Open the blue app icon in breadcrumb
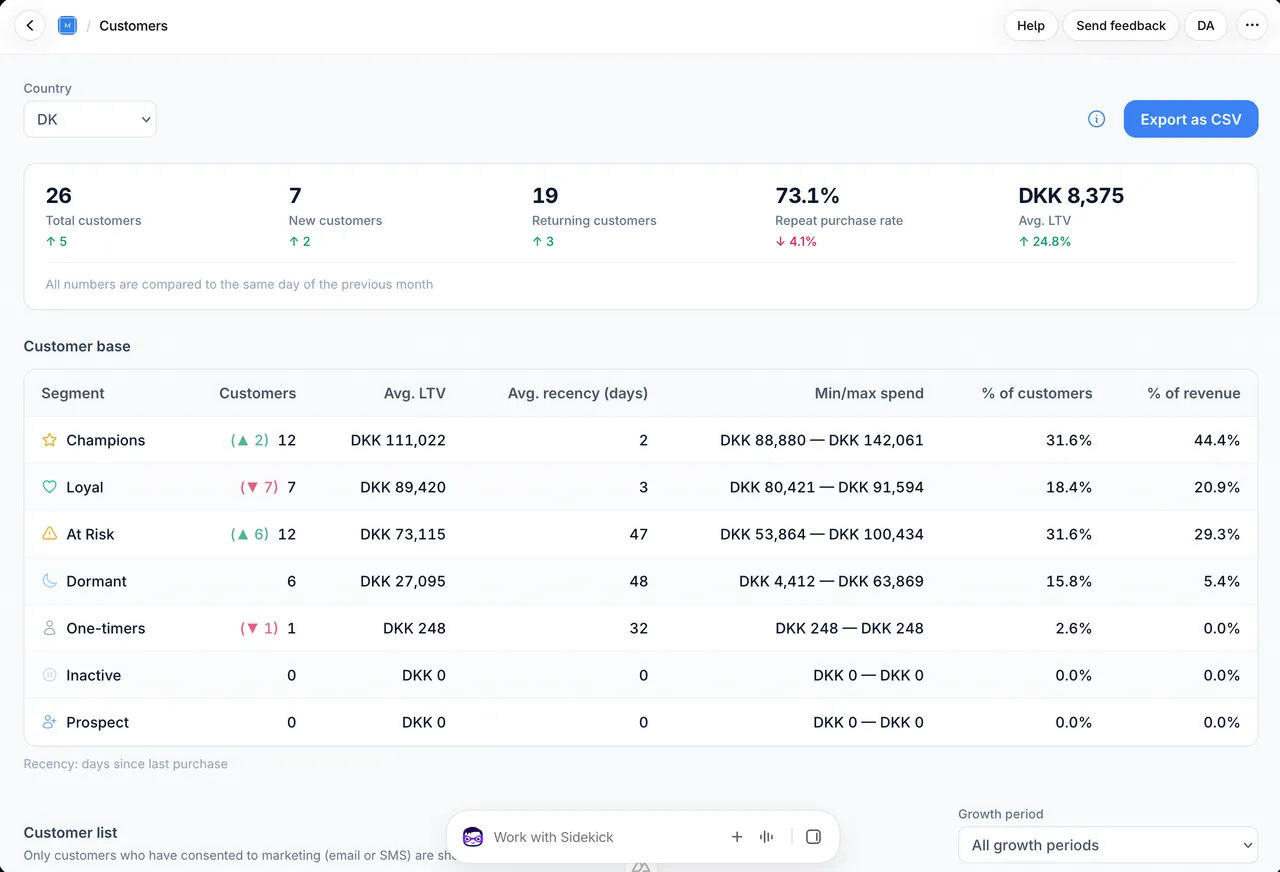 click(67, 26)
